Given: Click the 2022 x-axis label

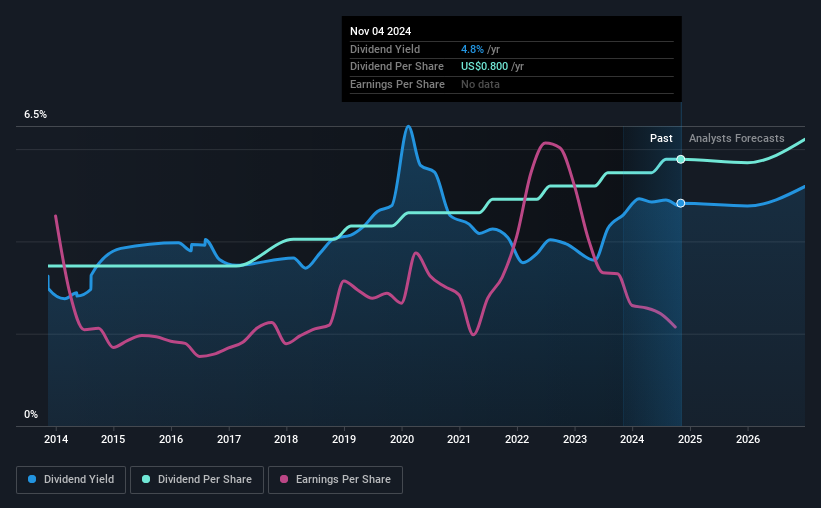Looking at the screenshot, I should pyautogui.click(x=517, y=439).
